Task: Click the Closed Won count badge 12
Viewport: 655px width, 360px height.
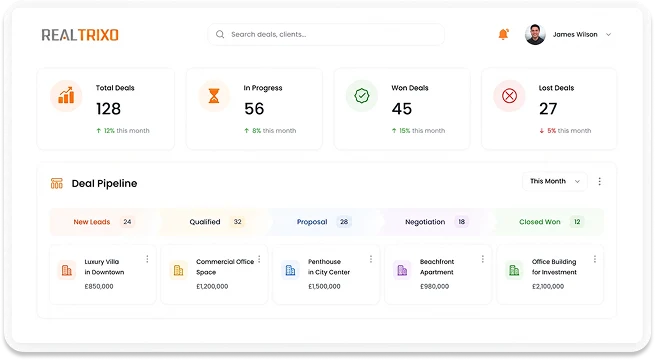Action: [x=577, y=222]
